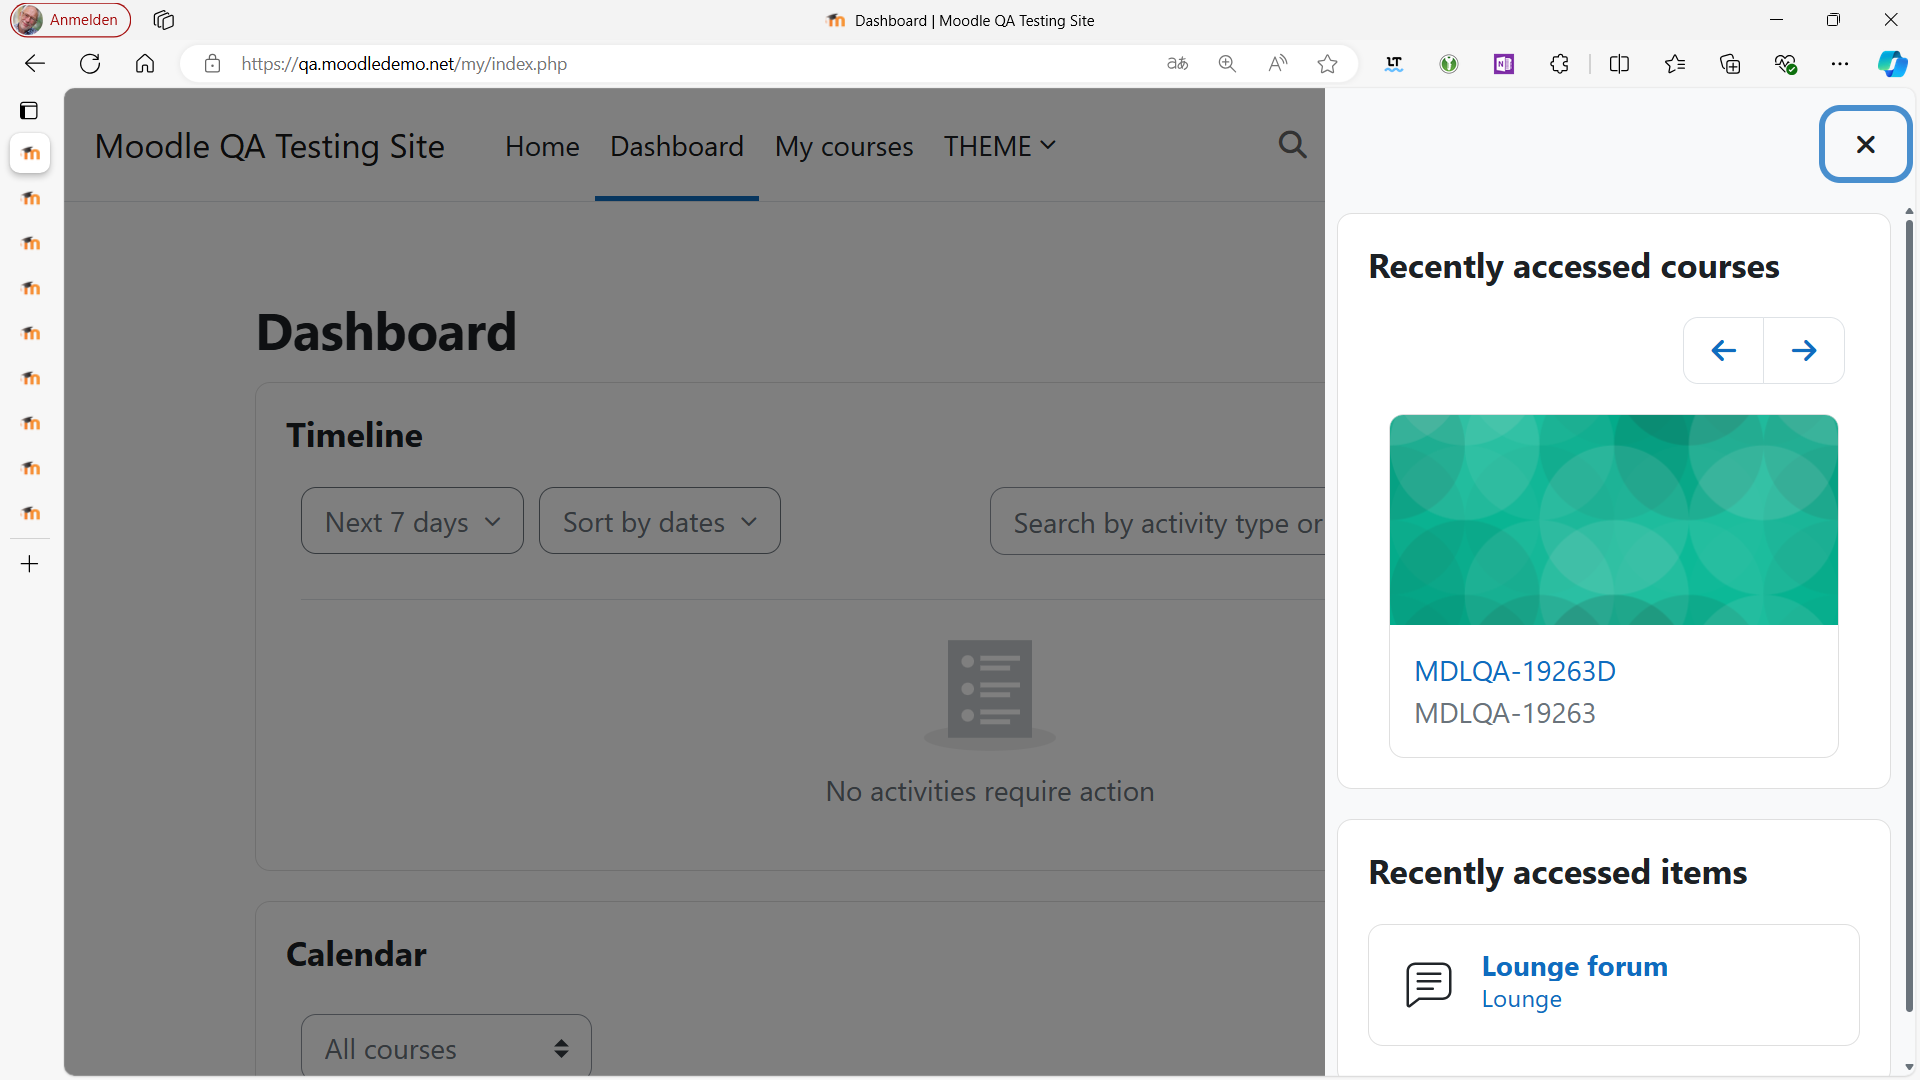The width and height of the screenshot is (1920, 1080).
Task: Select the second Moodle vertical tab
Action: (30, 198)
